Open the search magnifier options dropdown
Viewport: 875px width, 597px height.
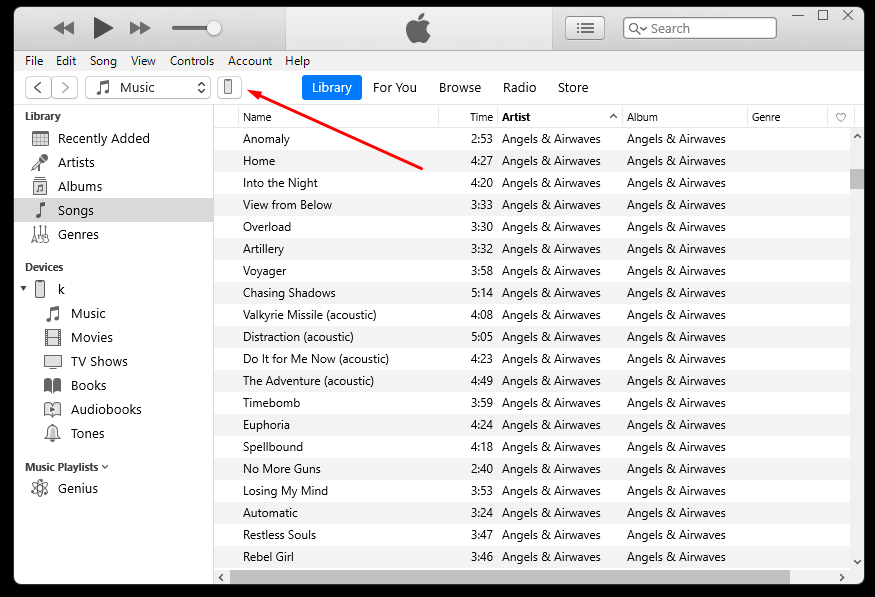(x=637, y=28)
